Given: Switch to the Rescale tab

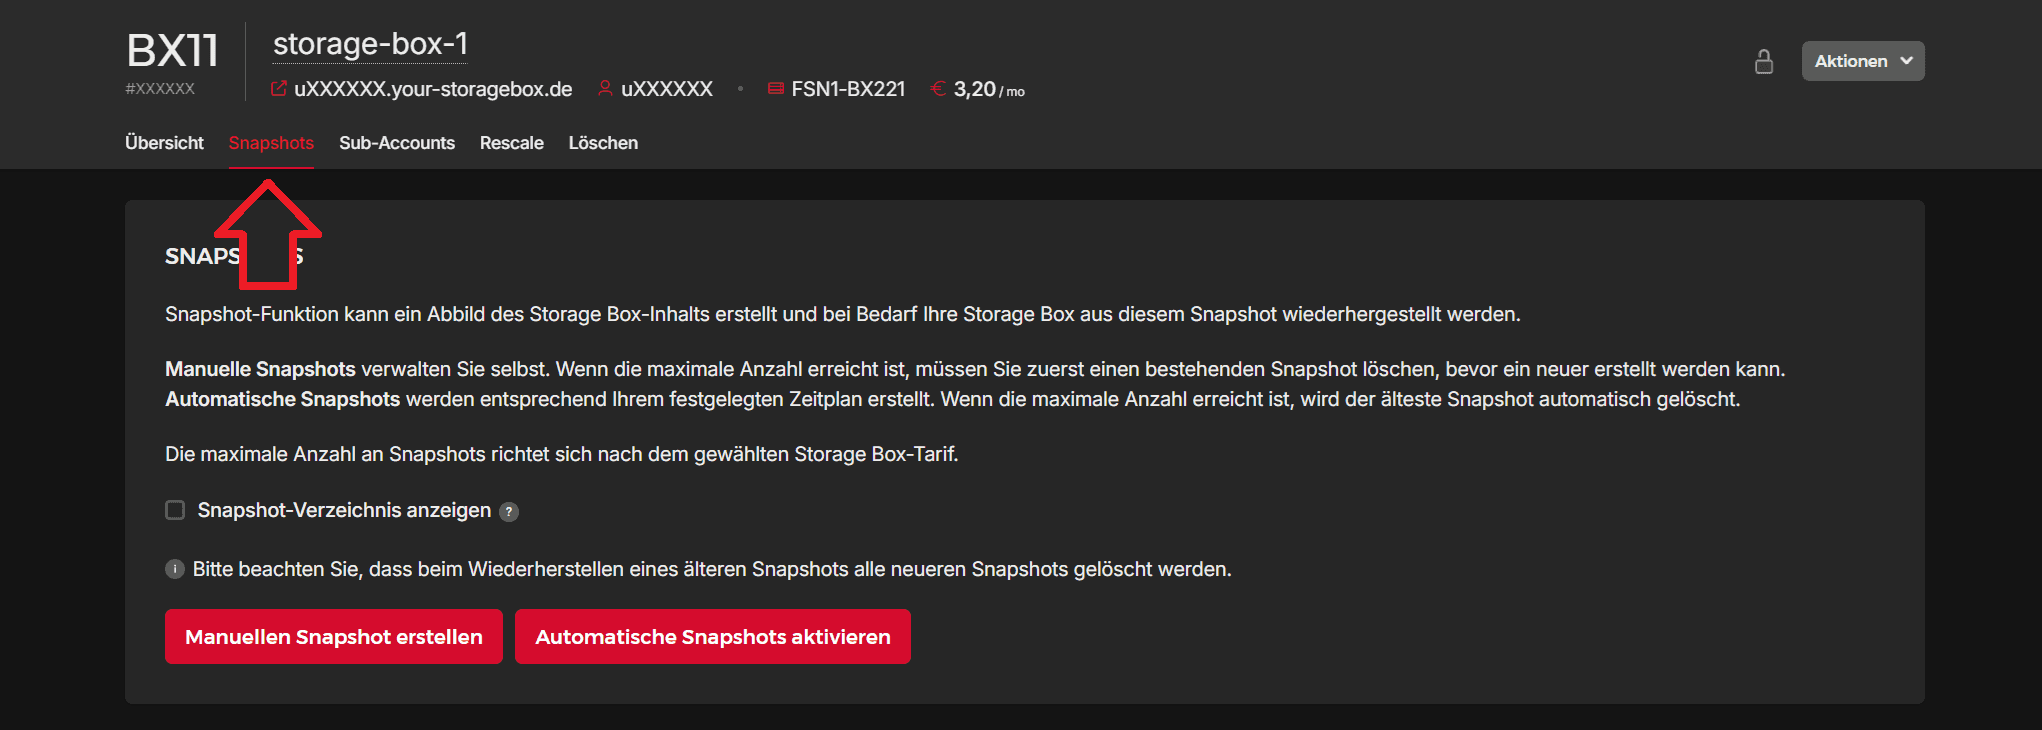Looking at the screenshot, I should [512, 143].
